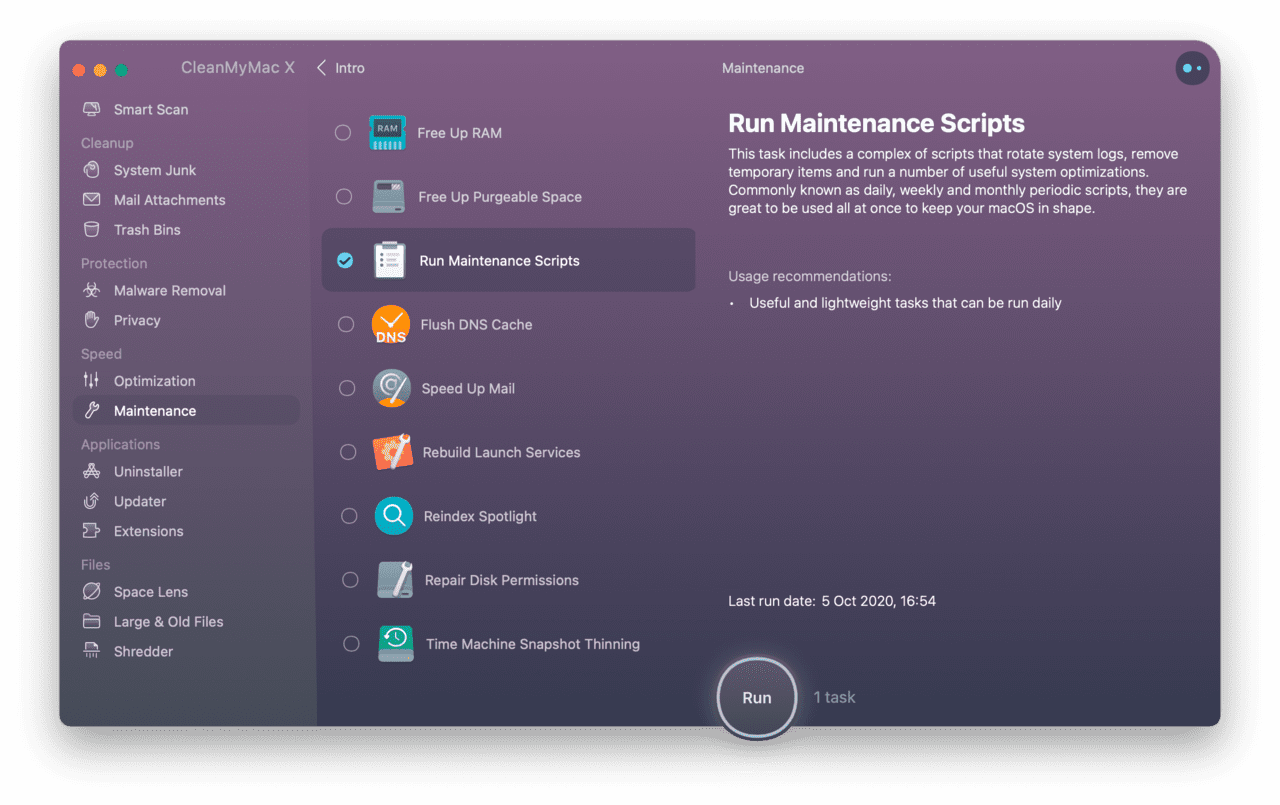This screenshot has height=805, width=1280.
Task: Click the Large & Old Files folder icon
Action: (x=92, y=622)
